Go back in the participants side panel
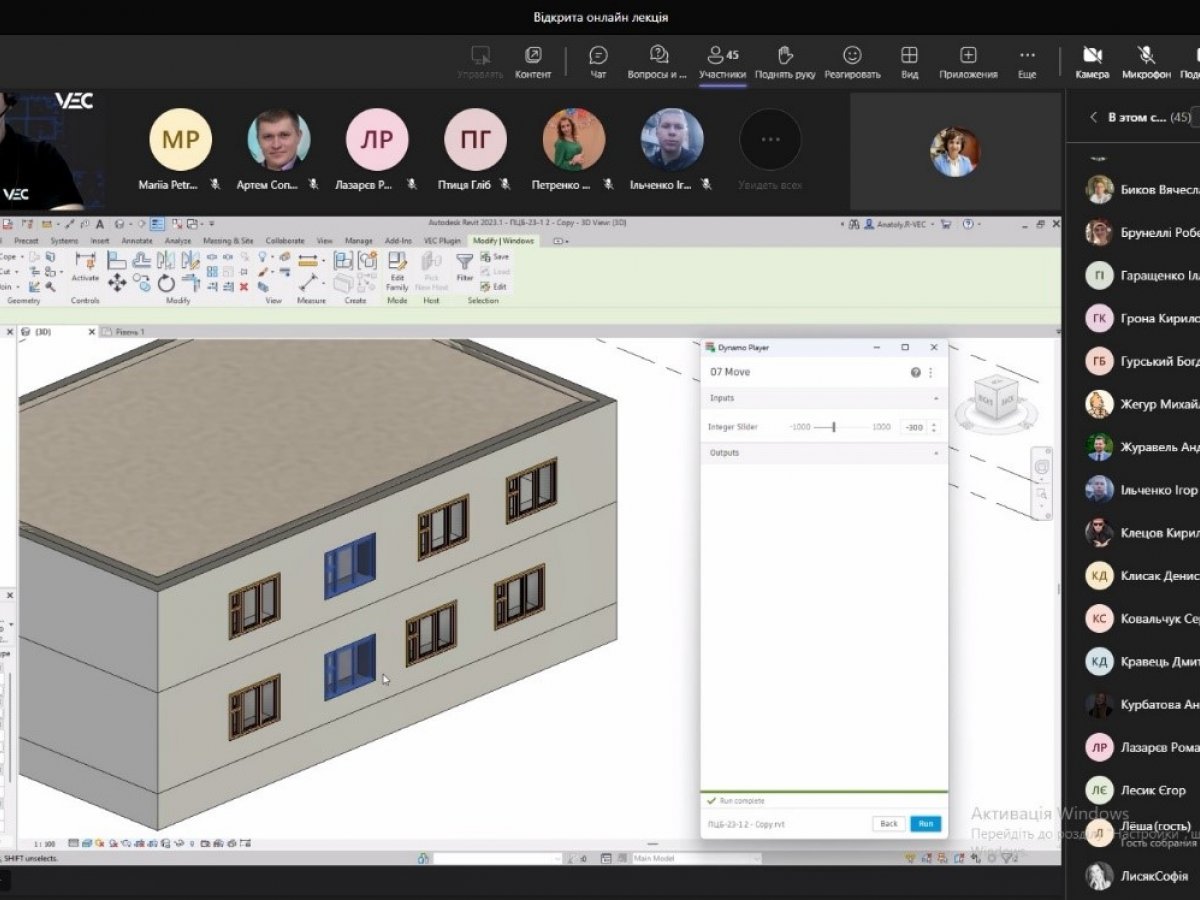The height and width of the screenshot is (900, 1200). click(x=1093, y=117)
